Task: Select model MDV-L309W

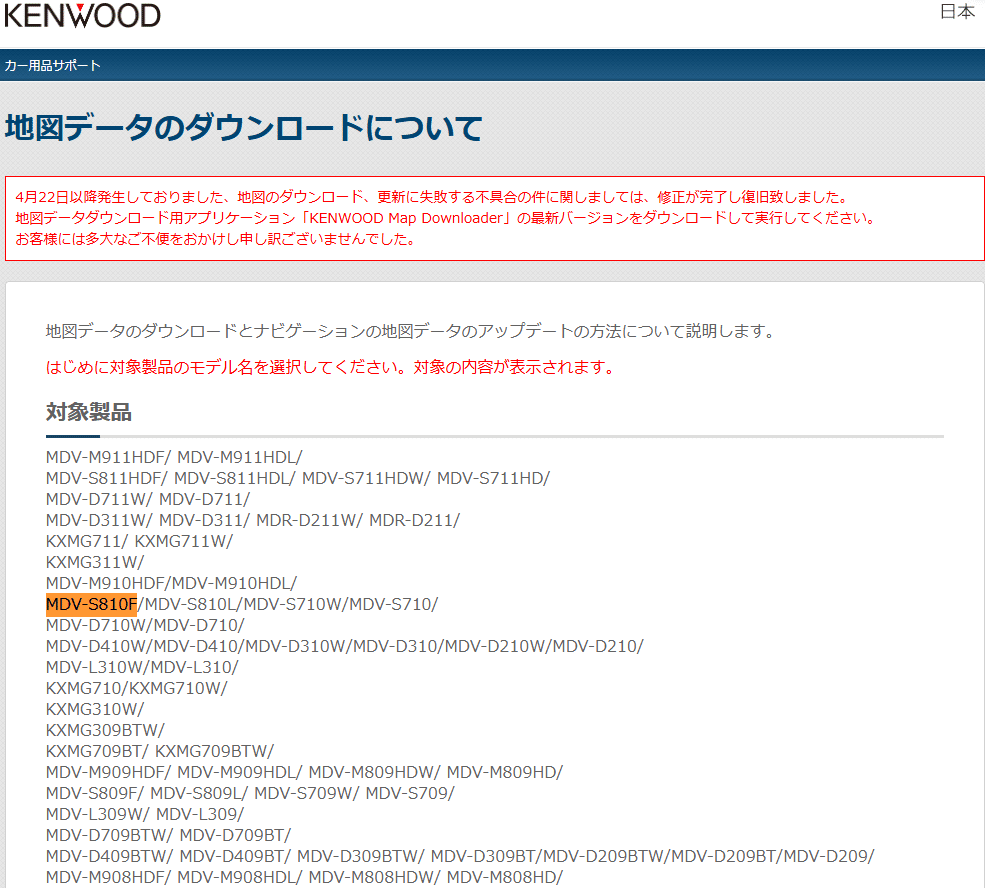Action: coord(95,814)
